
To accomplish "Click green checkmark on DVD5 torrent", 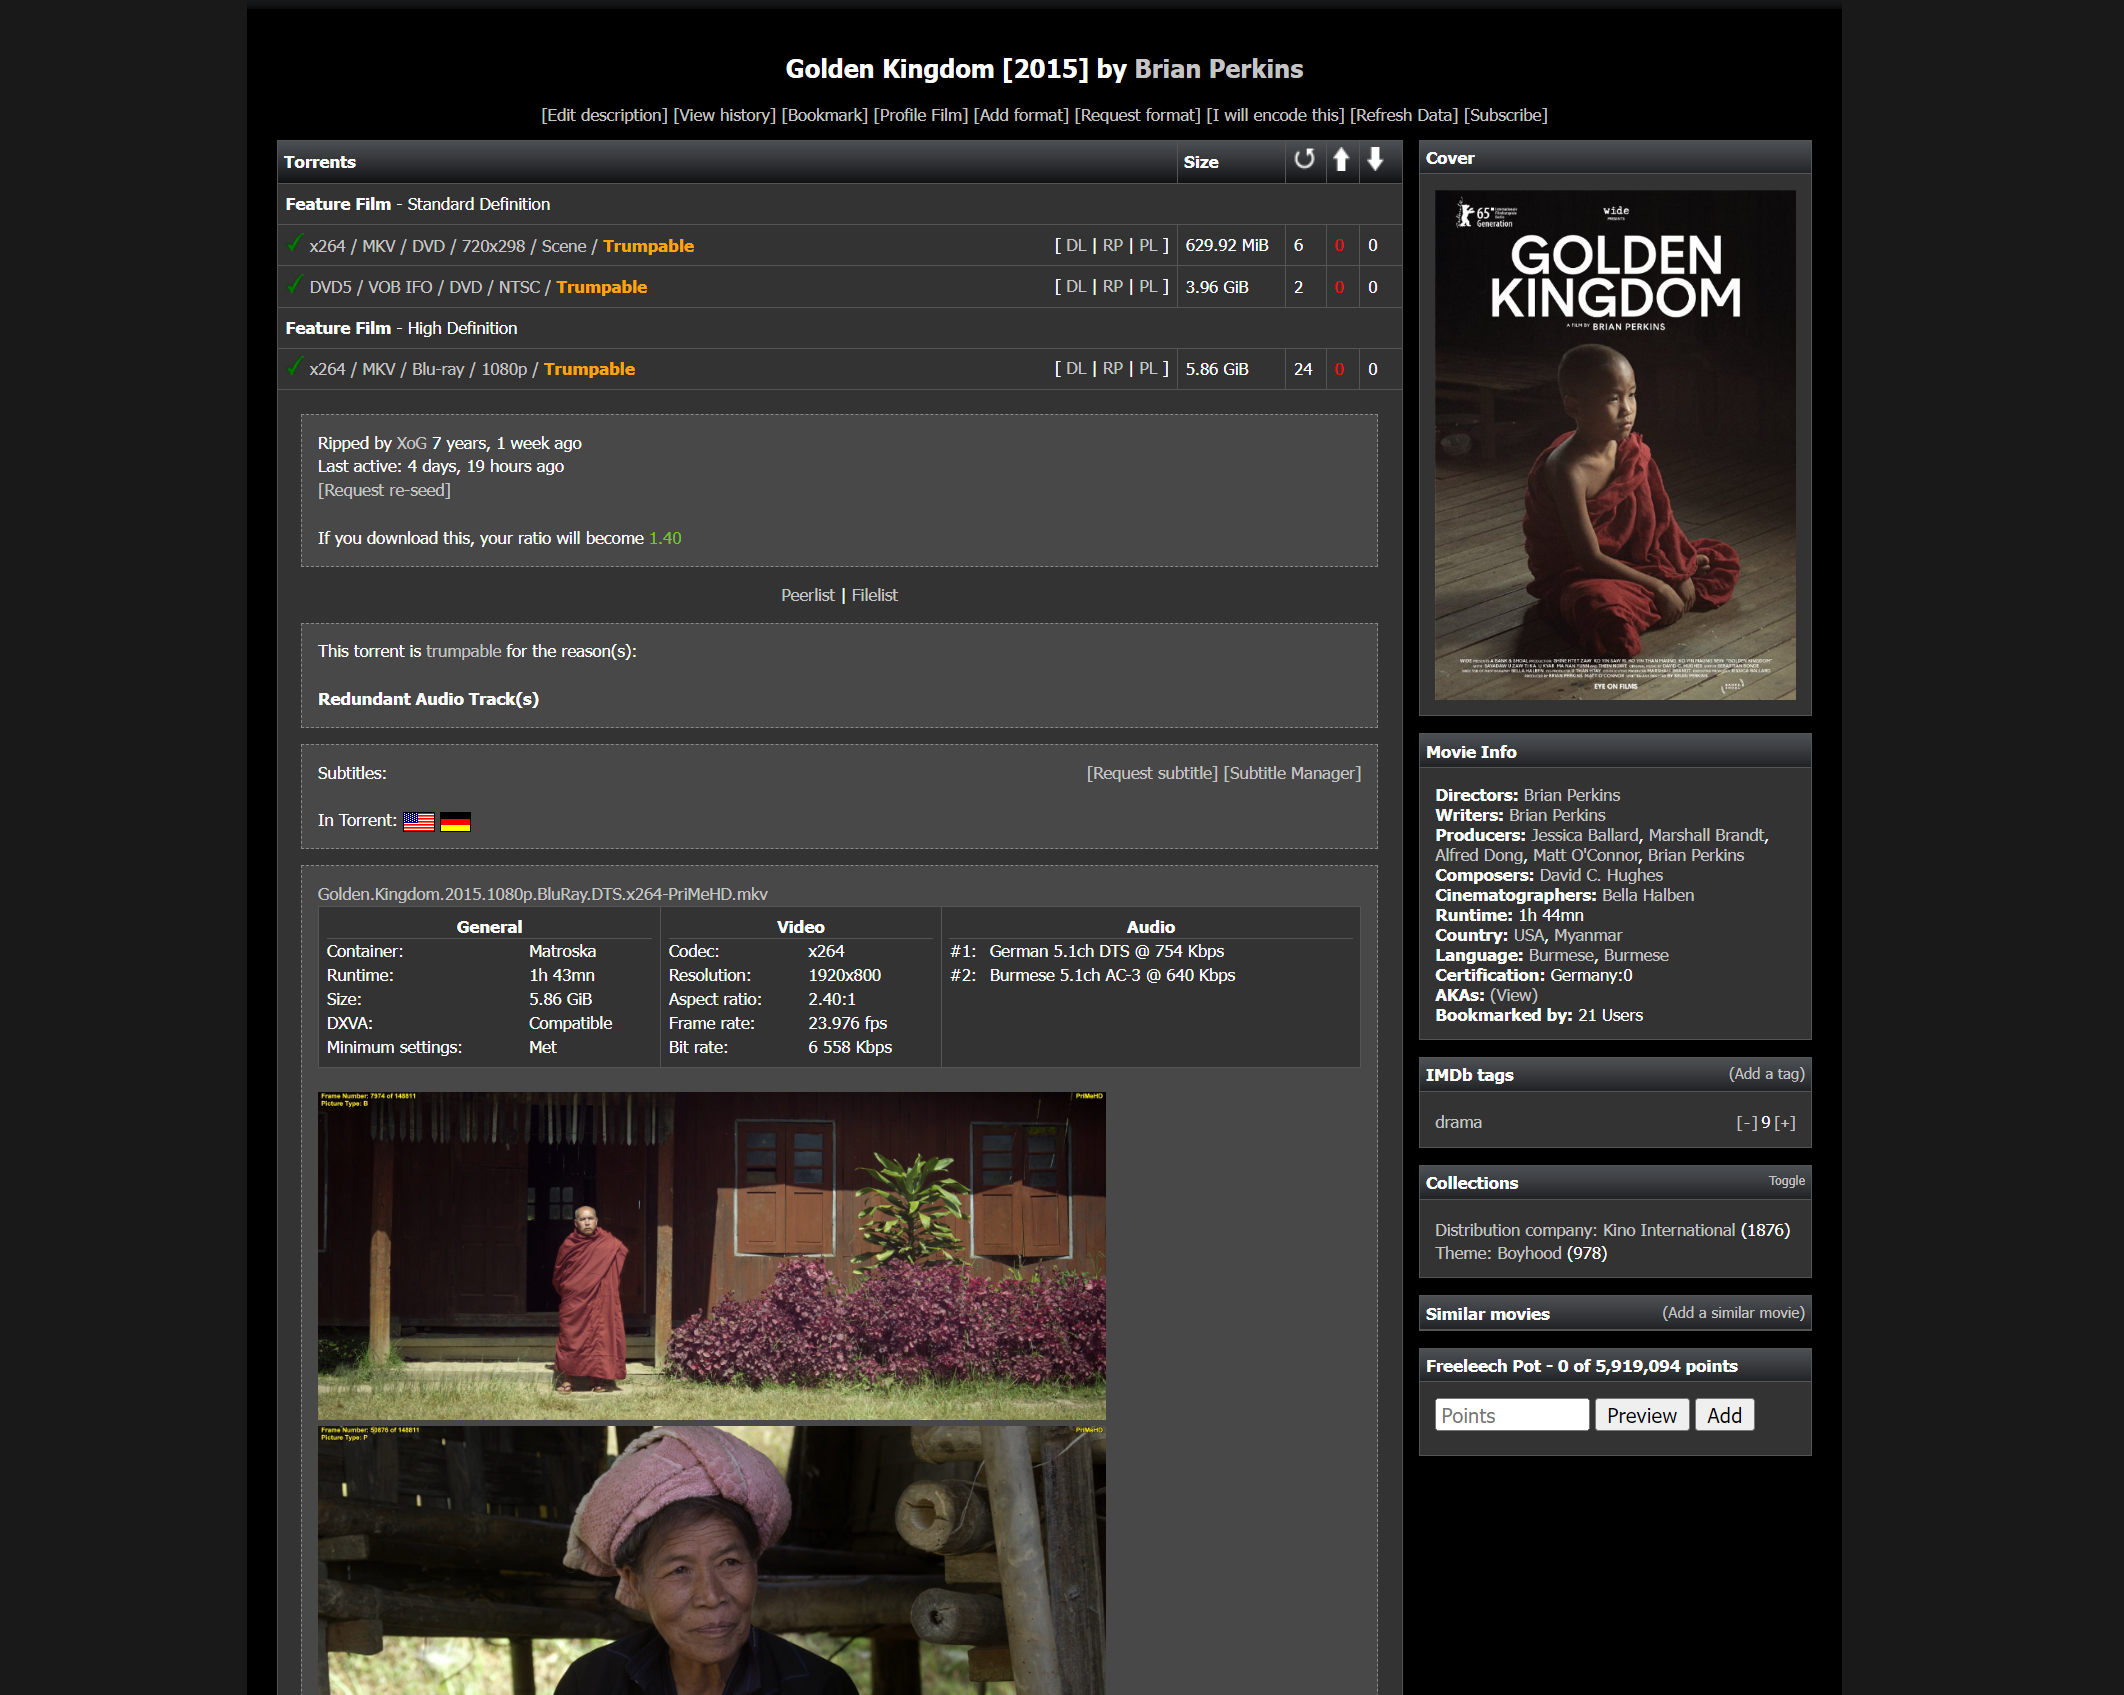I will click(x=295, y=285).
